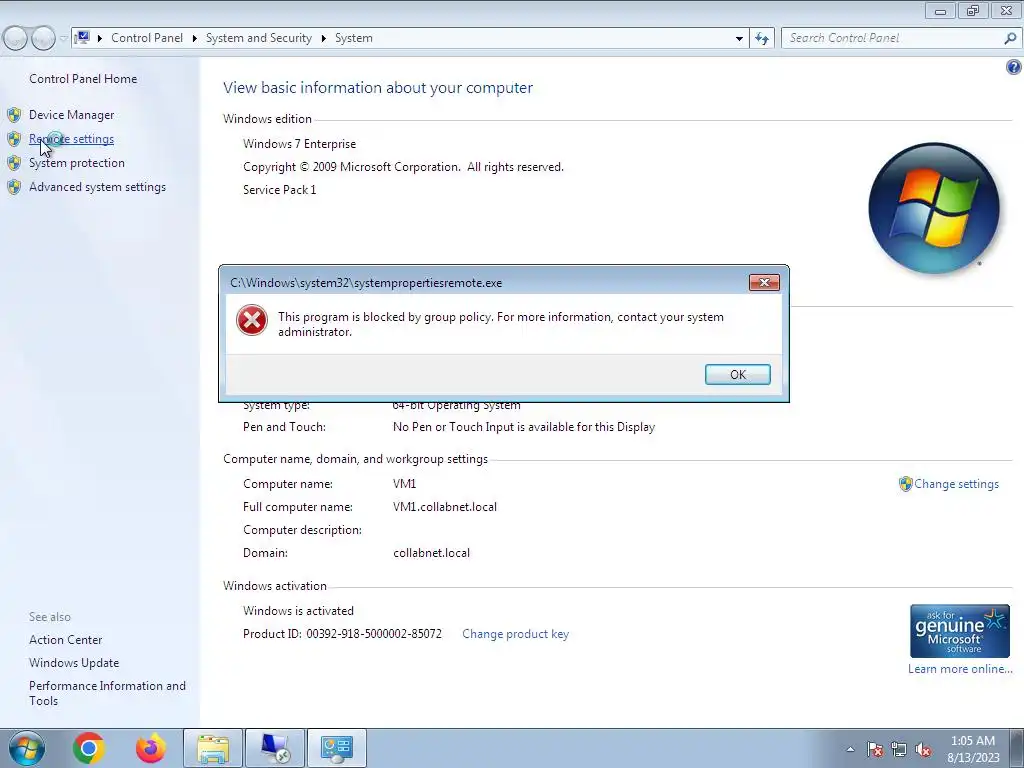1024x768 pixels.
Task: Click the search magnifier icon
Action: click(1010, 38)
